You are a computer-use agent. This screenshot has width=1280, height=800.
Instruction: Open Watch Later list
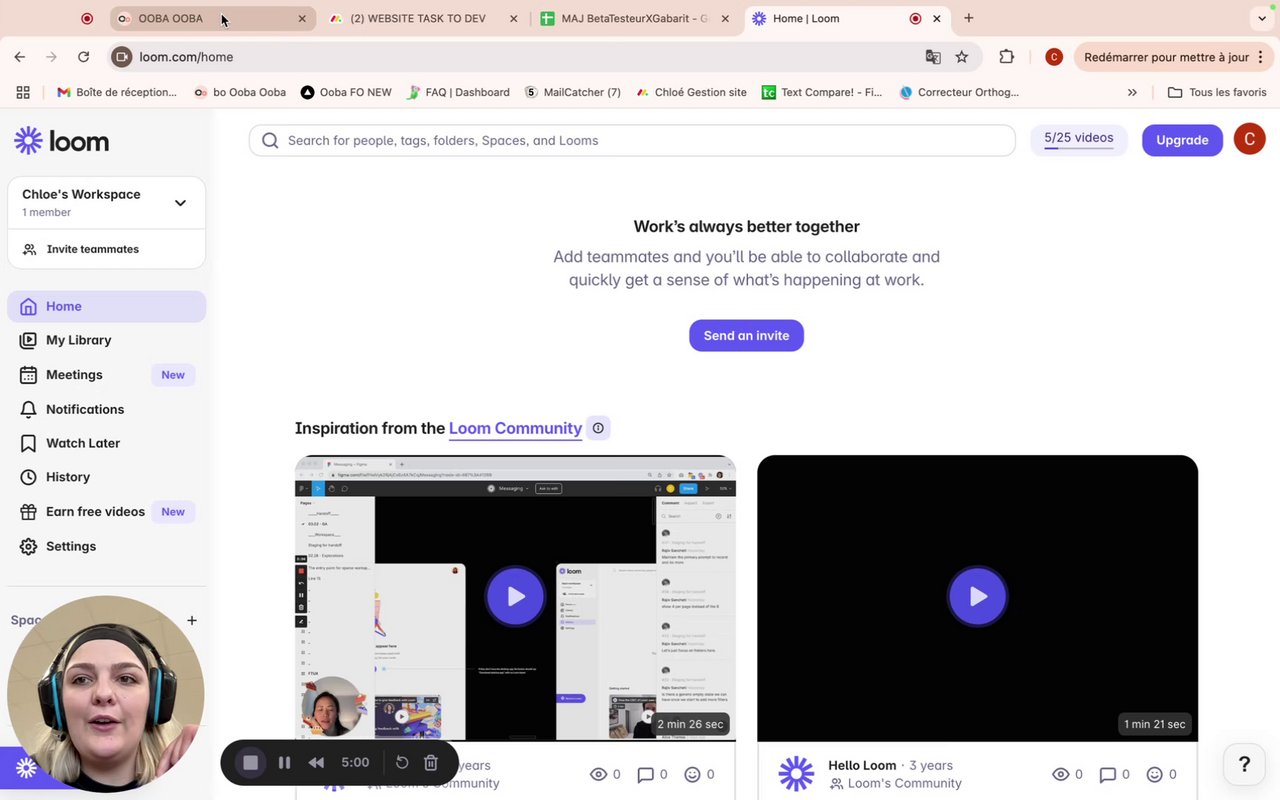tap(107, 443)
